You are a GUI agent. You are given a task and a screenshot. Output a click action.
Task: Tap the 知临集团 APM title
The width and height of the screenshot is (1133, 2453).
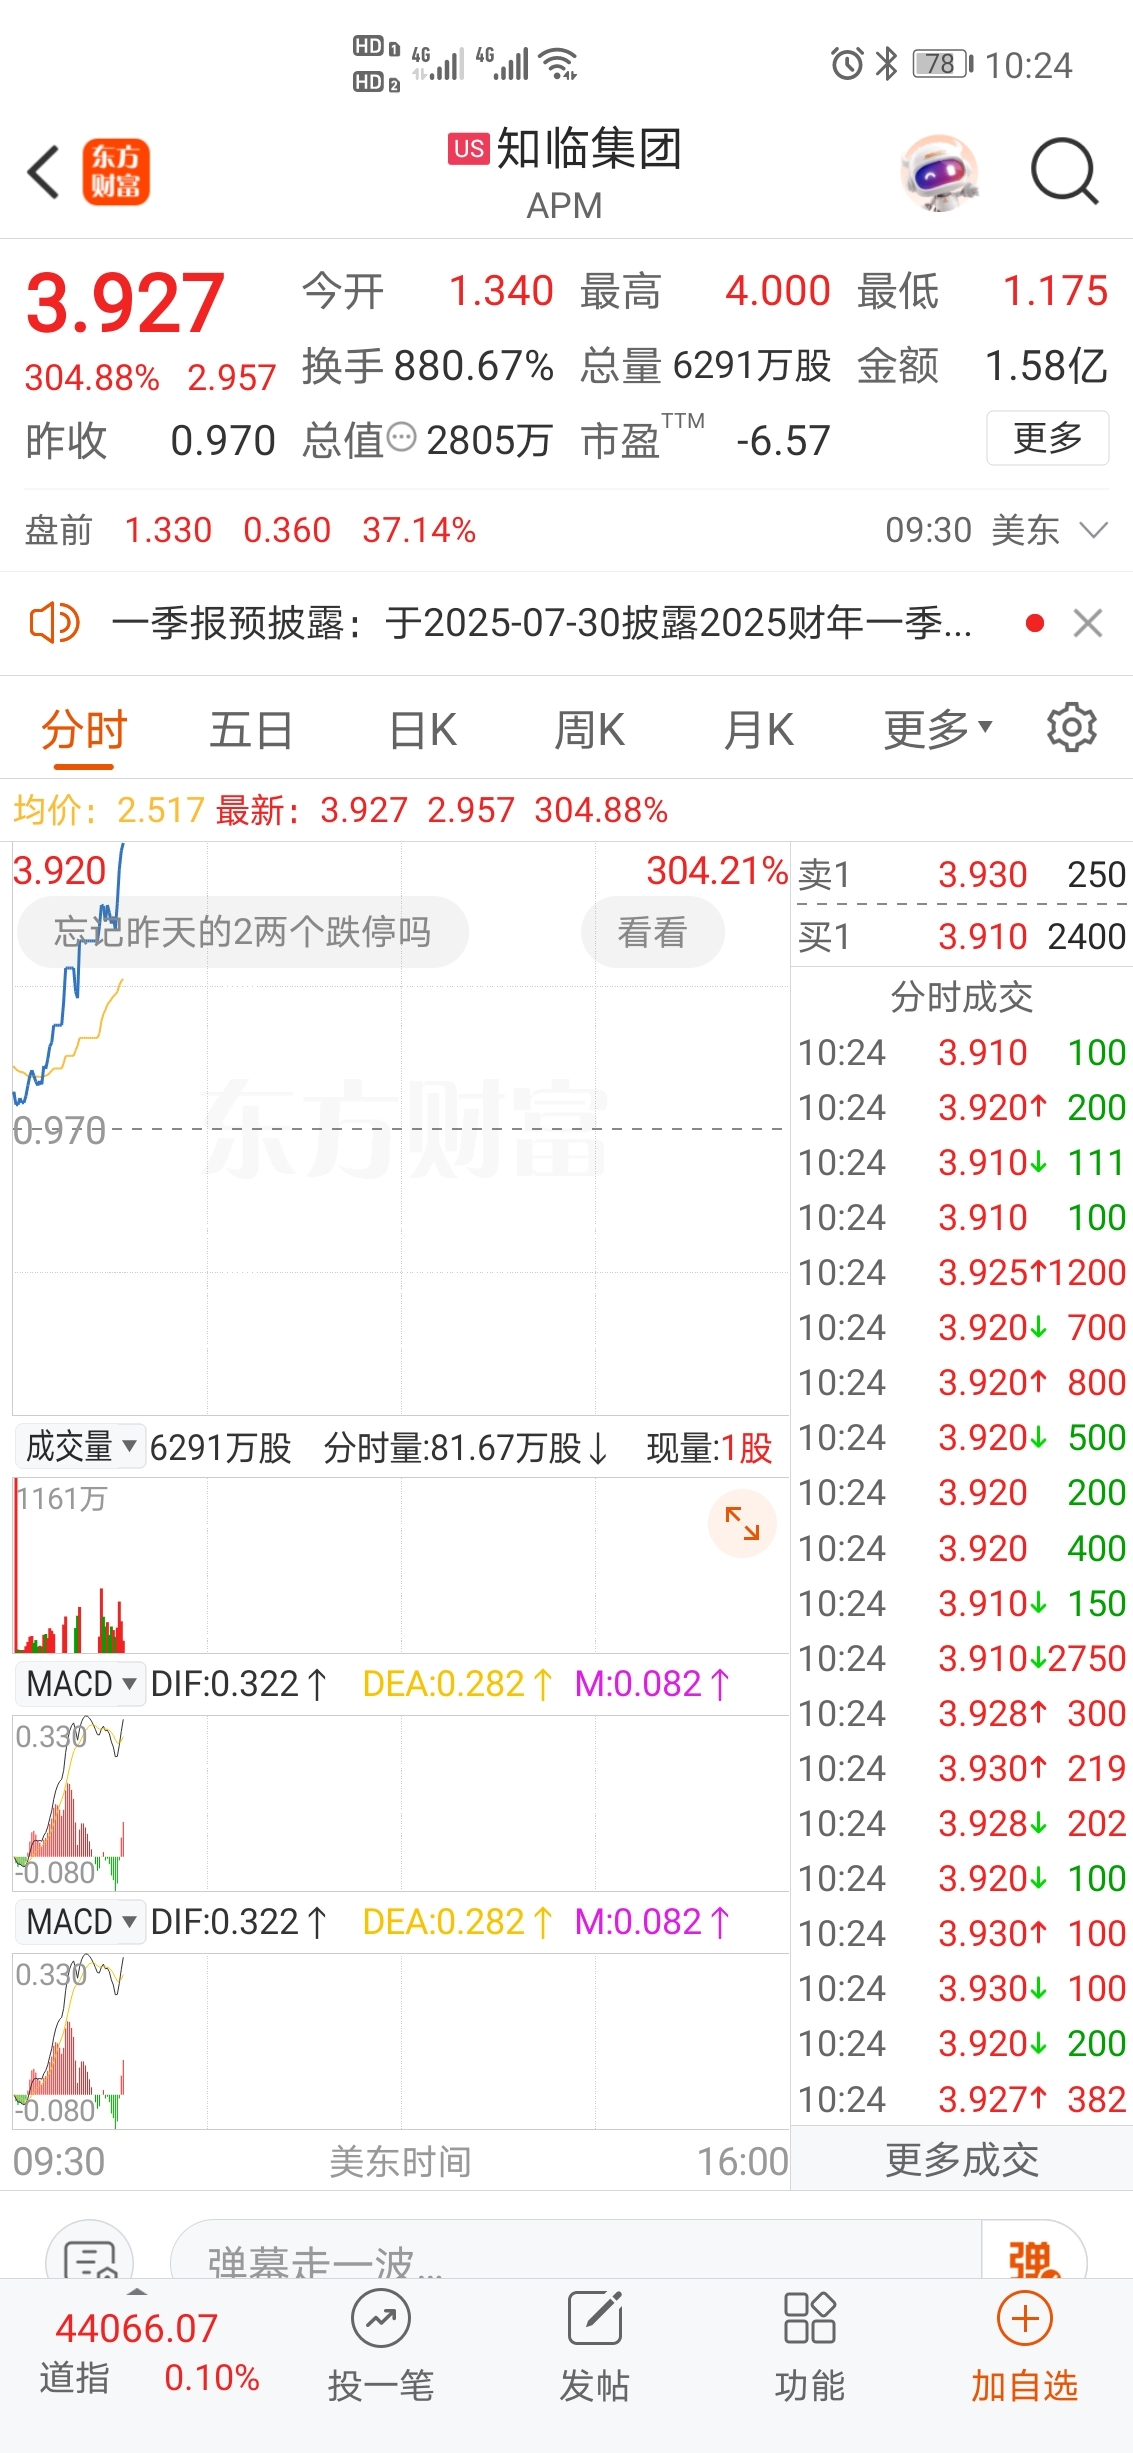[565, 172]
